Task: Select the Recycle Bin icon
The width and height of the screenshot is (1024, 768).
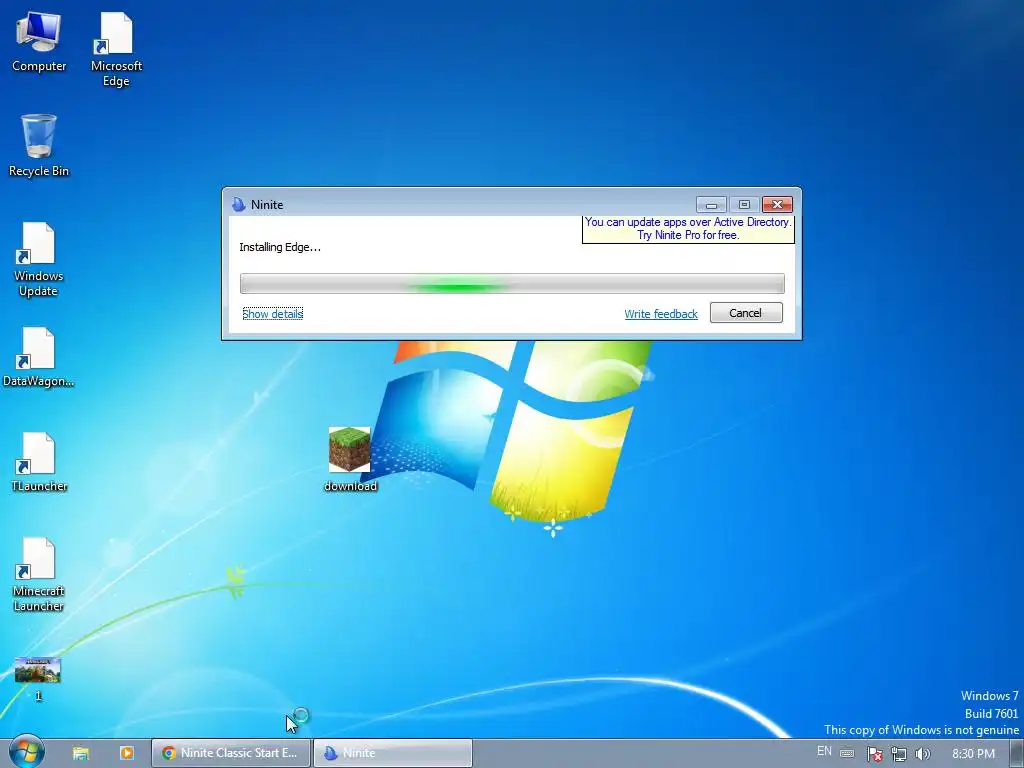Action: pos(39,145)
